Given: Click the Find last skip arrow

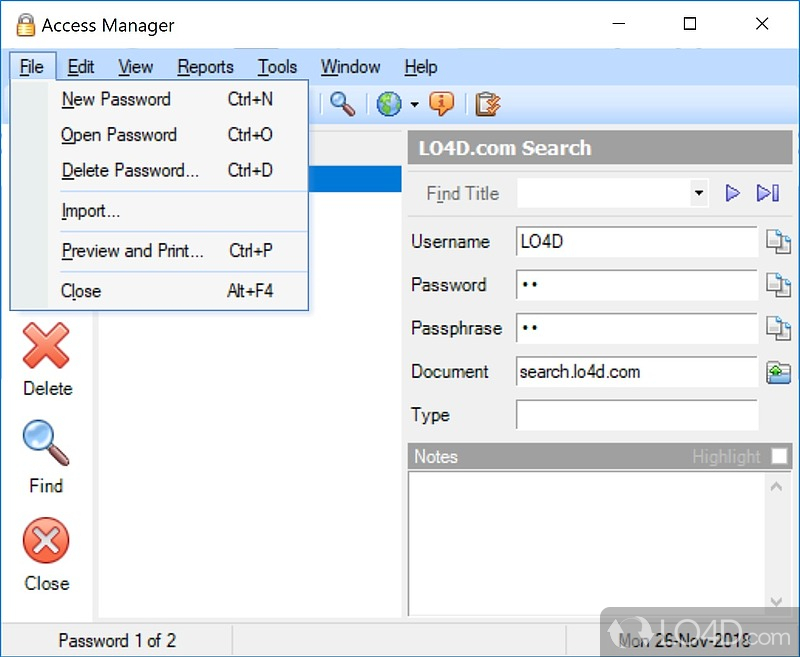Looking at the screenshot, I should [767, 193].
